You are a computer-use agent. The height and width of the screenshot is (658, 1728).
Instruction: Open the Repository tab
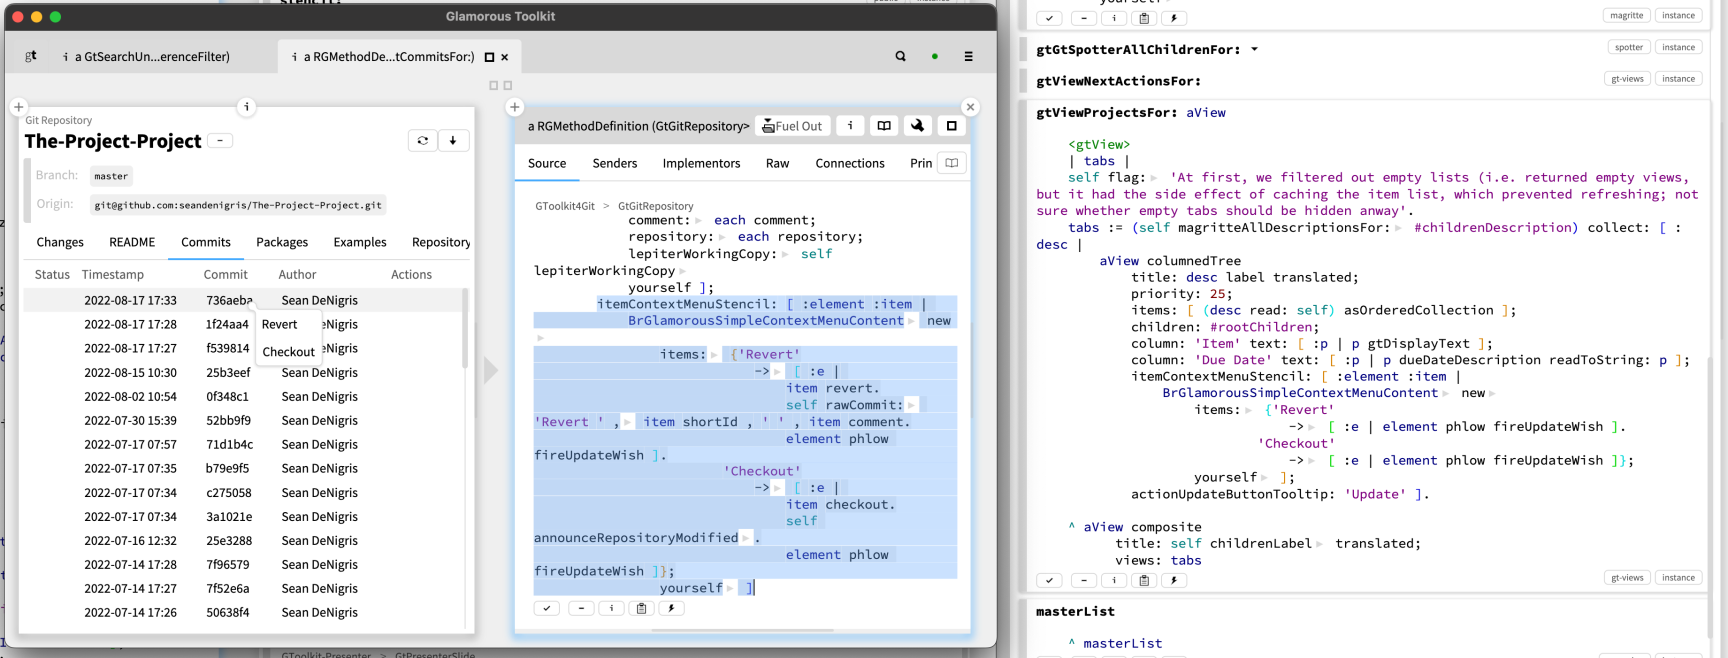[441, 242]
